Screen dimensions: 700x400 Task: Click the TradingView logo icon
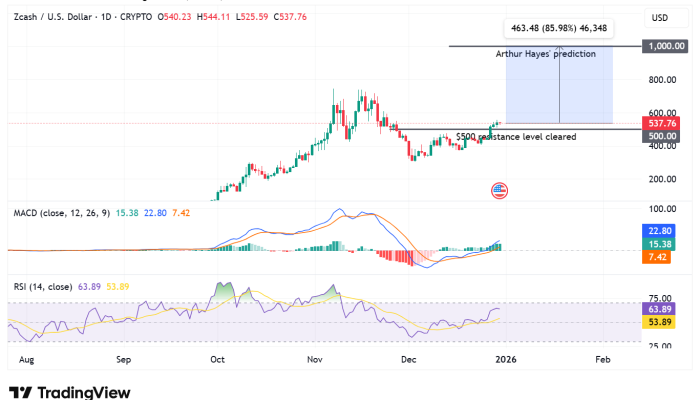[x=19, y=391]
